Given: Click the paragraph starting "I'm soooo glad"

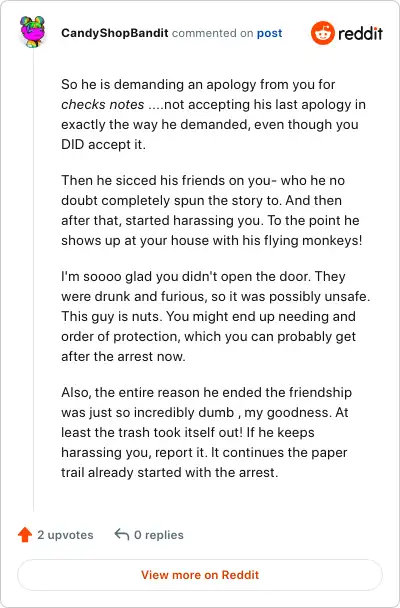Looking at the screenshot, I should click(x=216, y=316).
